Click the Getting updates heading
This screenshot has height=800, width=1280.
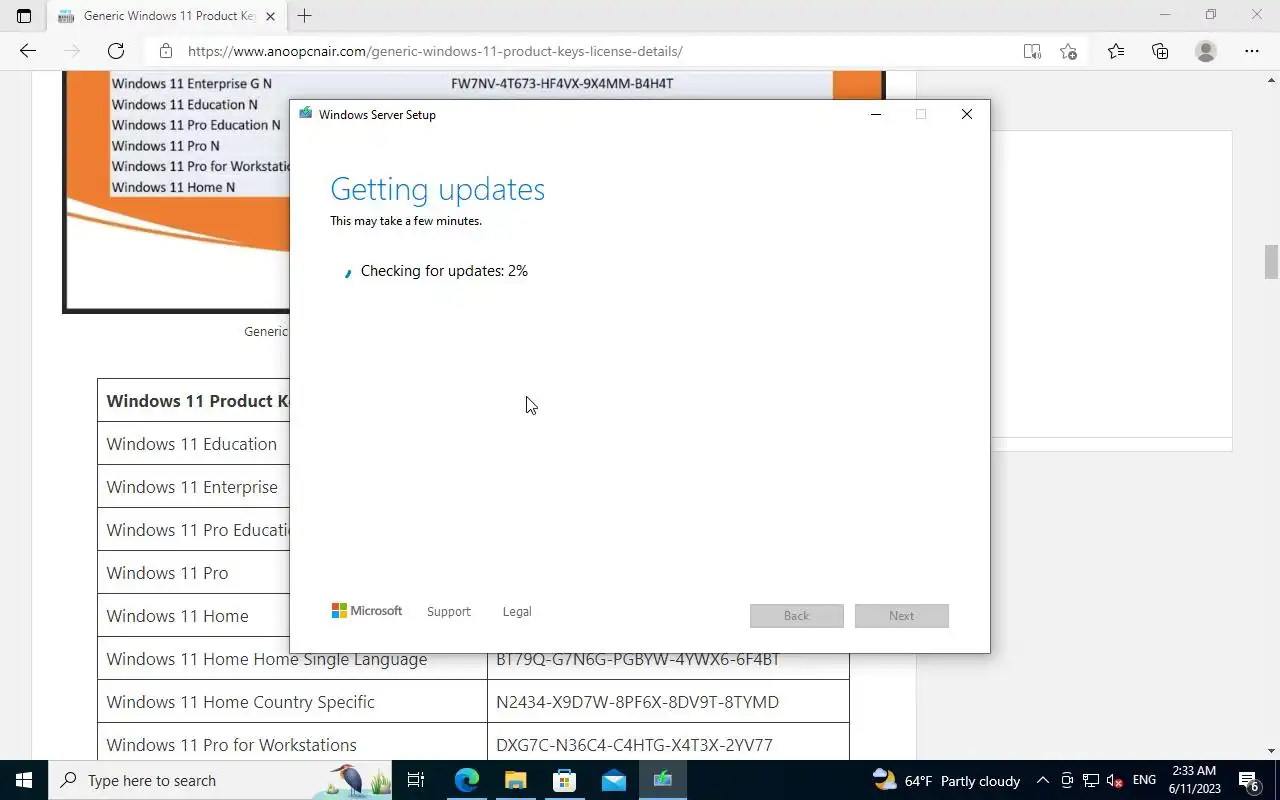pos(437,189)
